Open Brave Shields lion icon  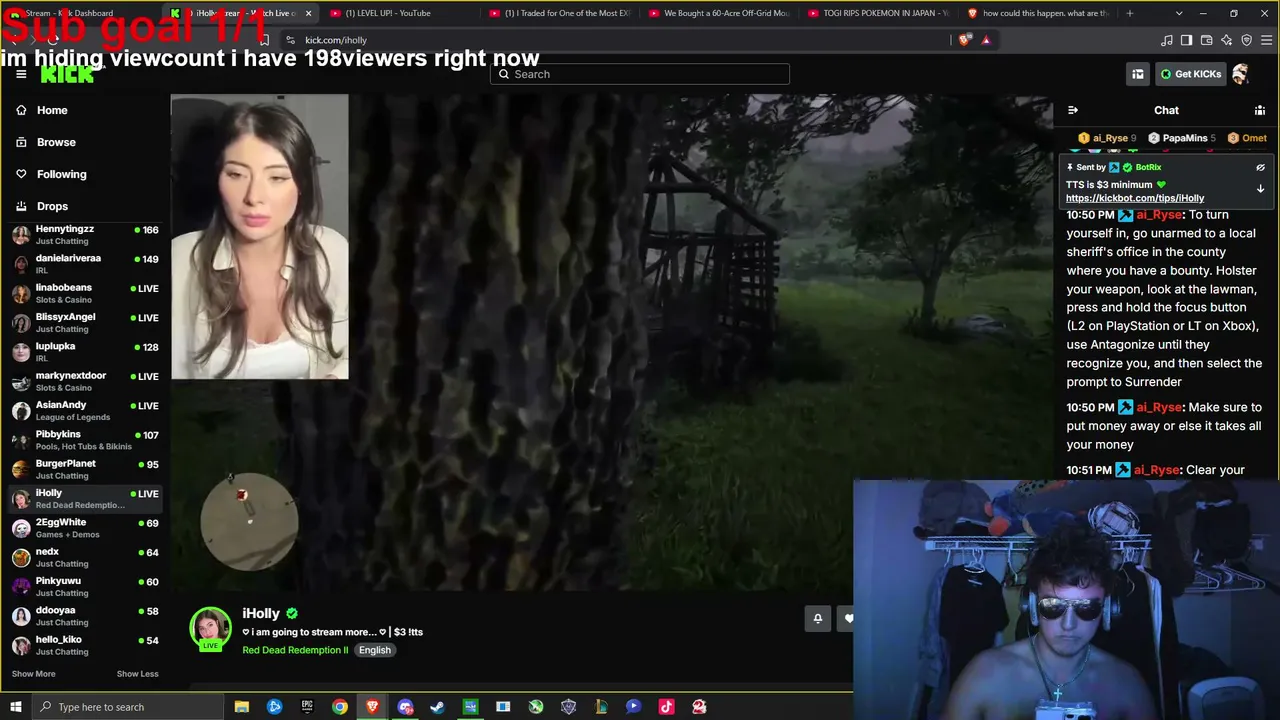[x=964, y=40]
